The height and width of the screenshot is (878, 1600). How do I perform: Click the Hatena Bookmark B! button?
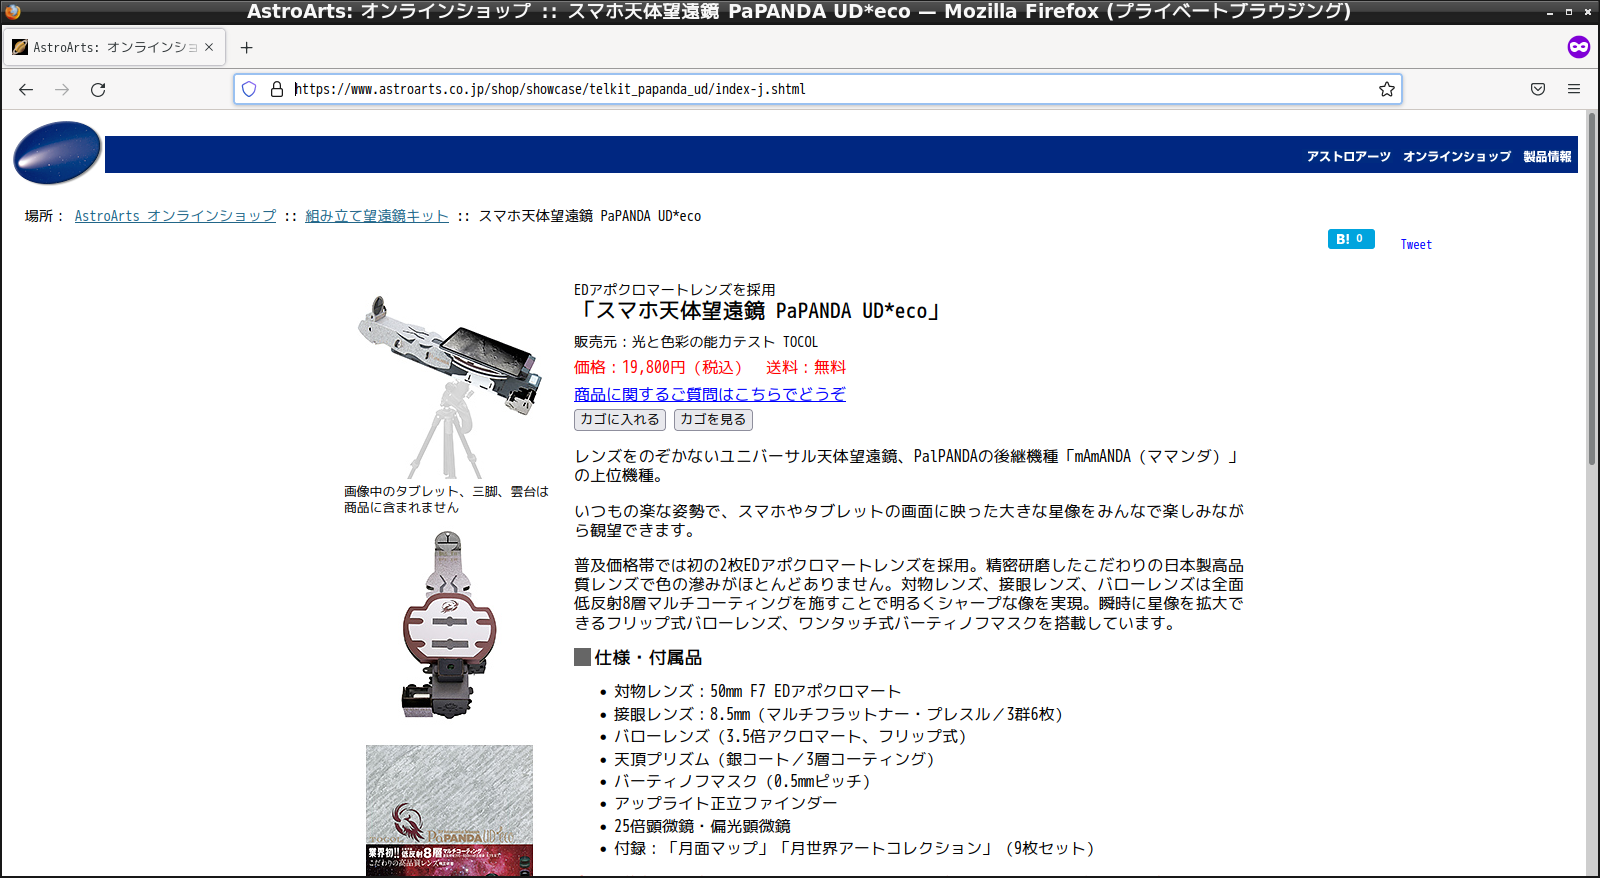(x=1351, y=239)
